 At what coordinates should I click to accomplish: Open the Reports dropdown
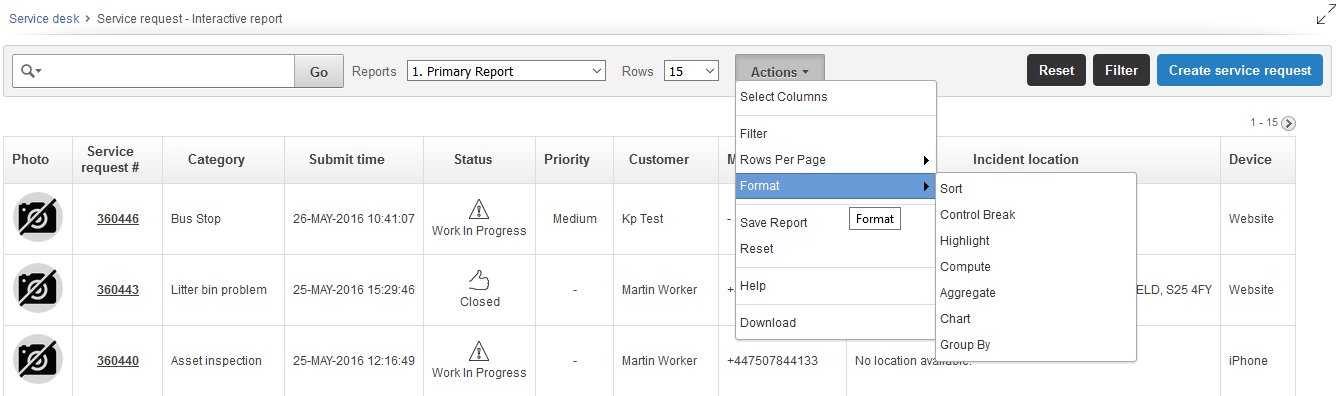[506, 71]
